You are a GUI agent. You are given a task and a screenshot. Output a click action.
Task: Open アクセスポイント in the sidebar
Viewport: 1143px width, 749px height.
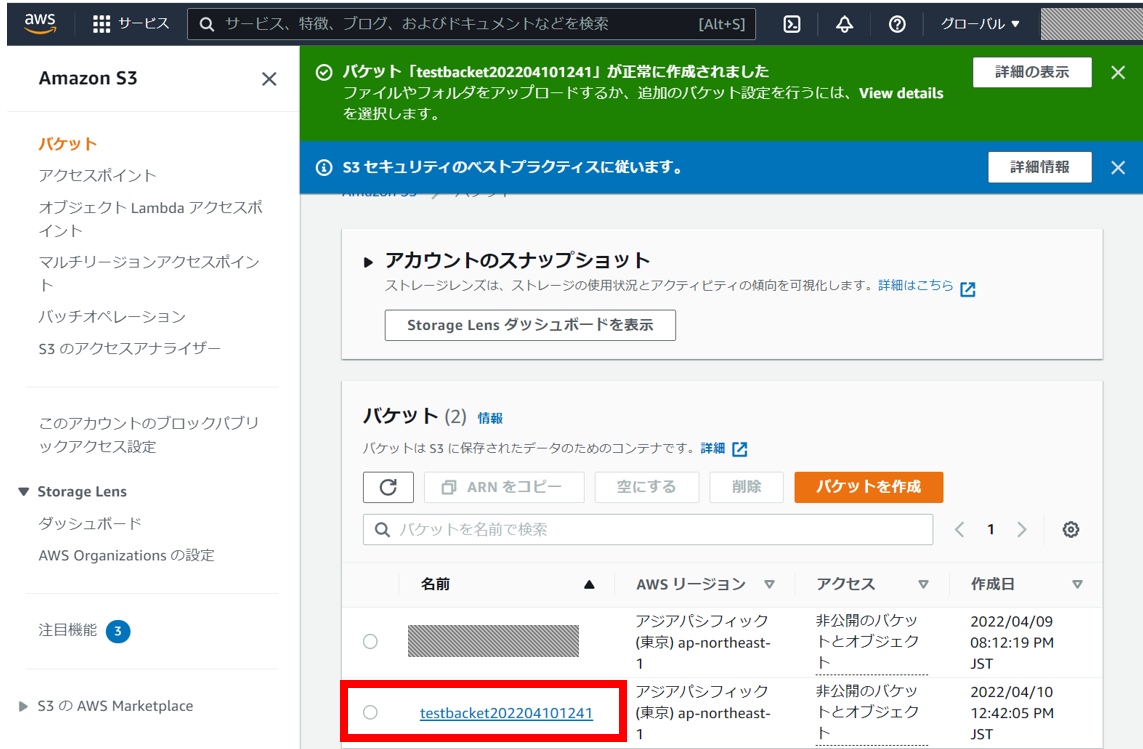pos(98,176)
